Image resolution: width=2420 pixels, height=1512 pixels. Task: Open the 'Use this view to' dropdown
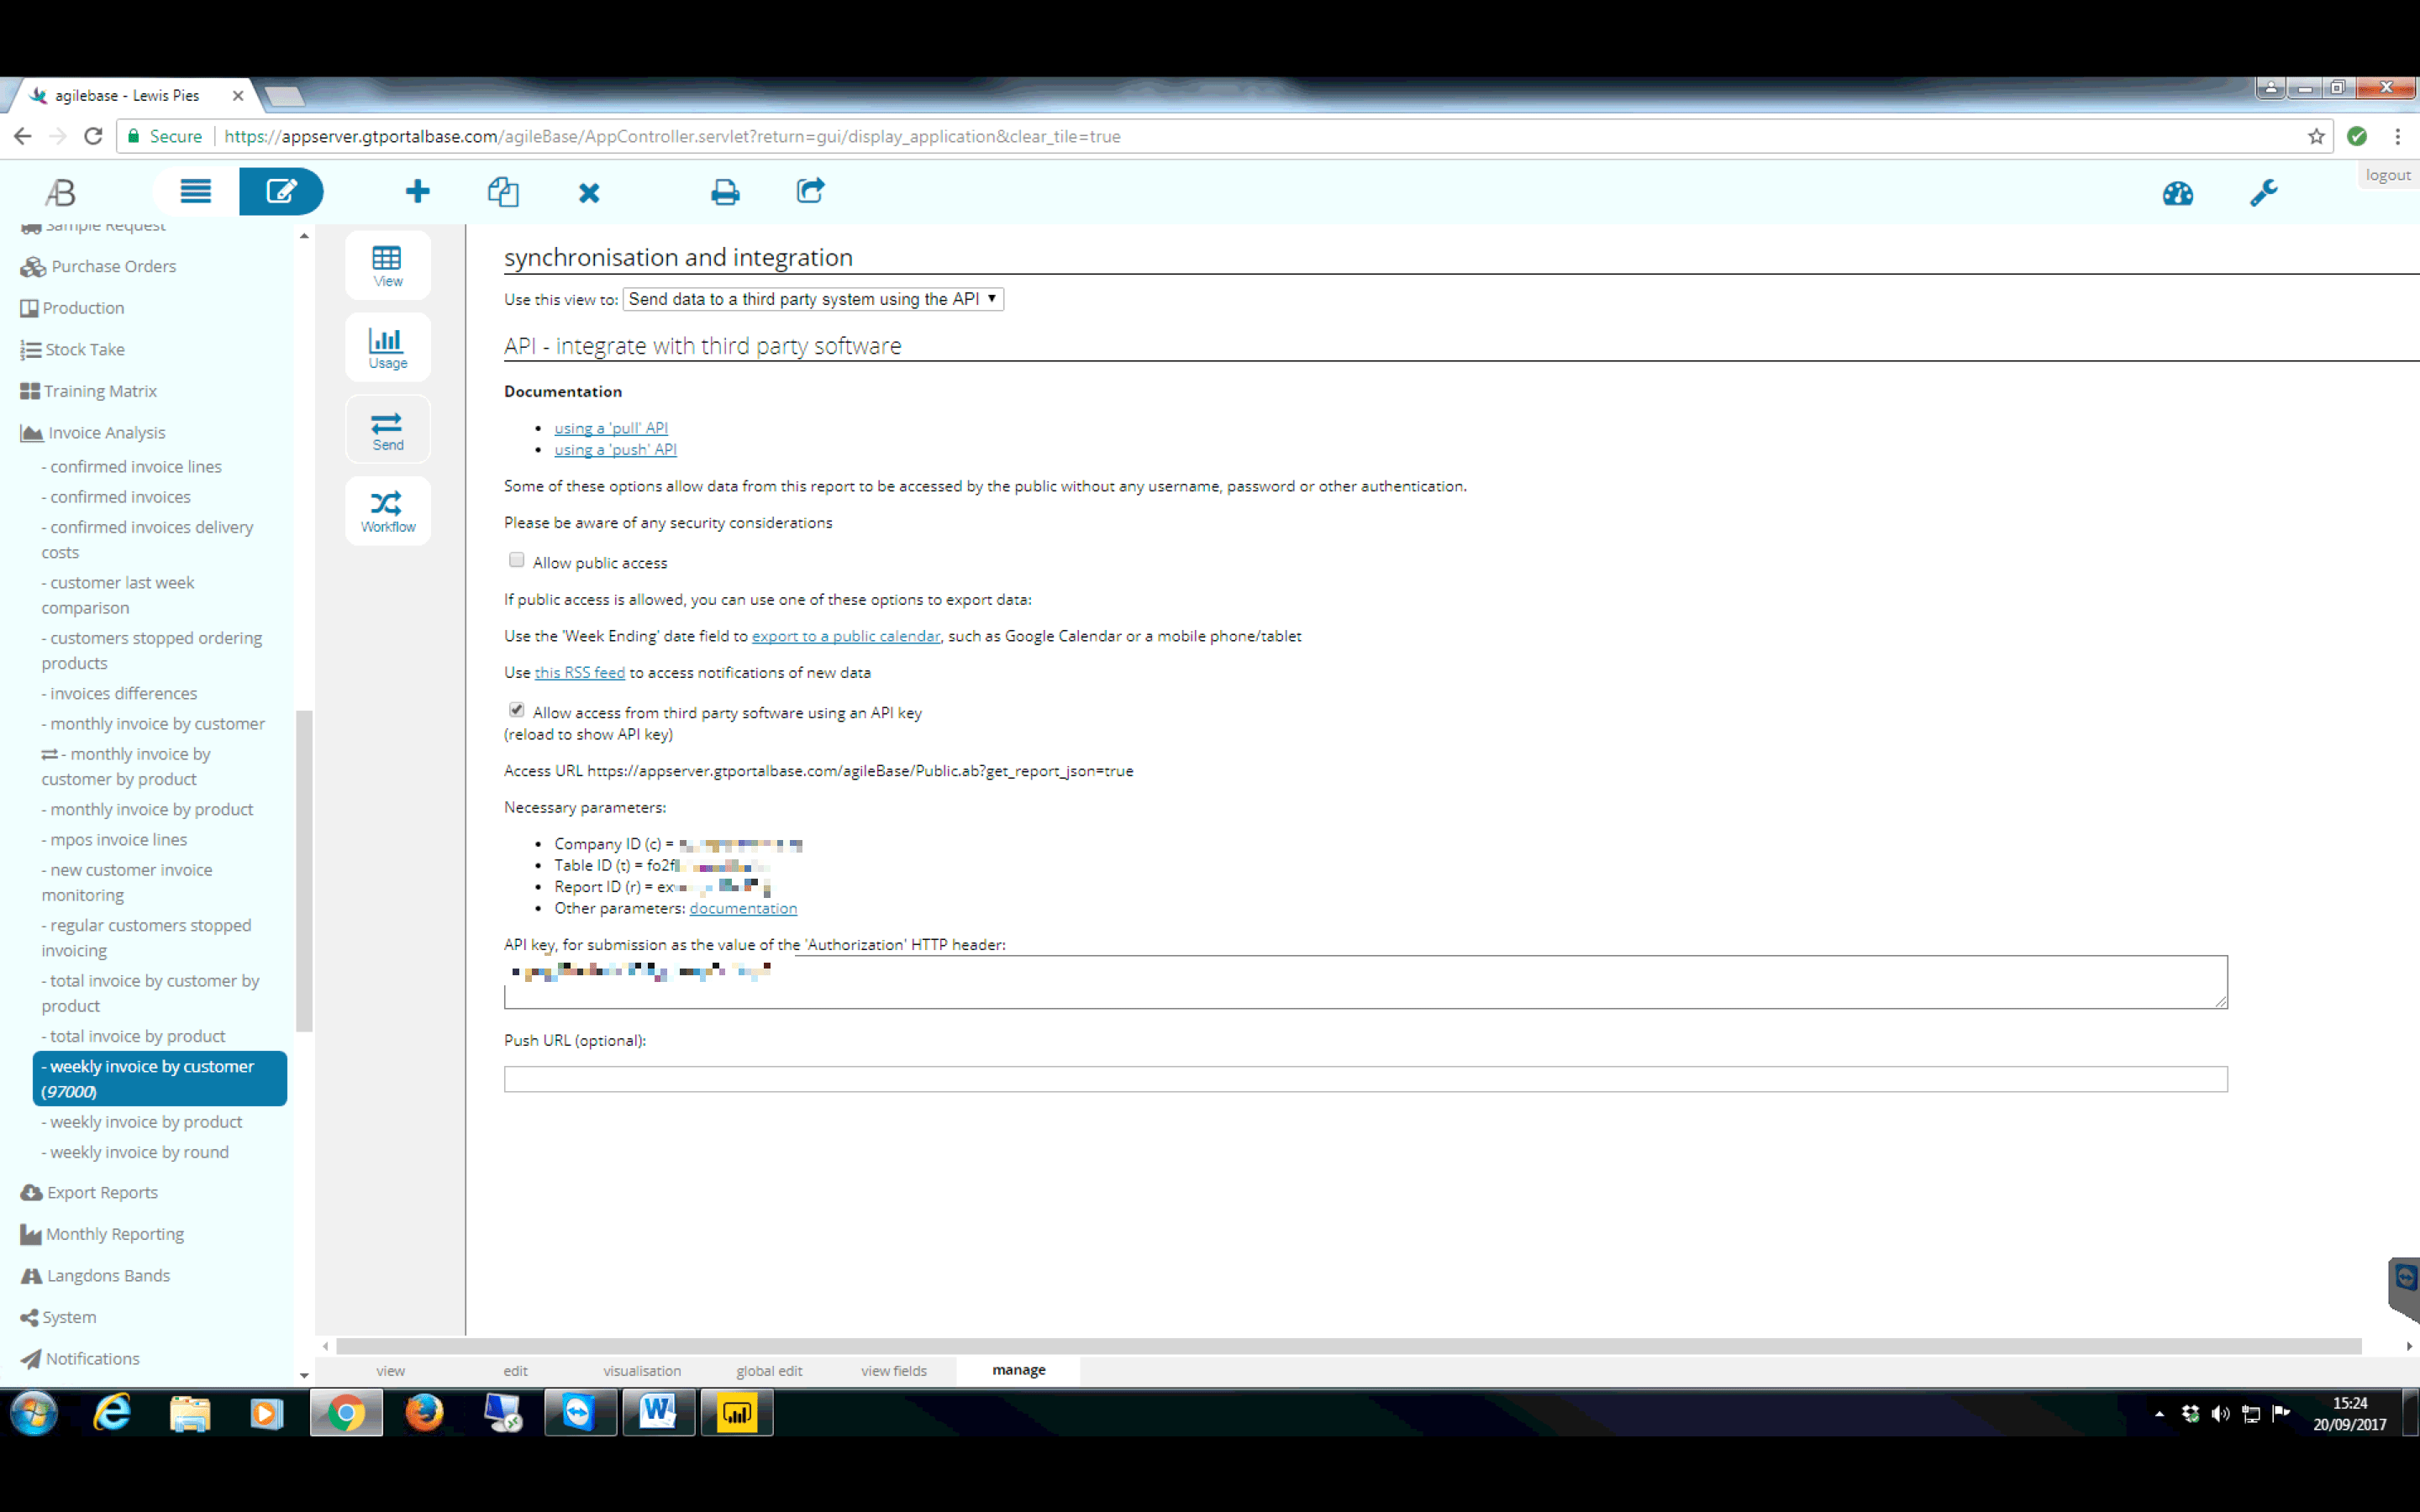point(812,299)
